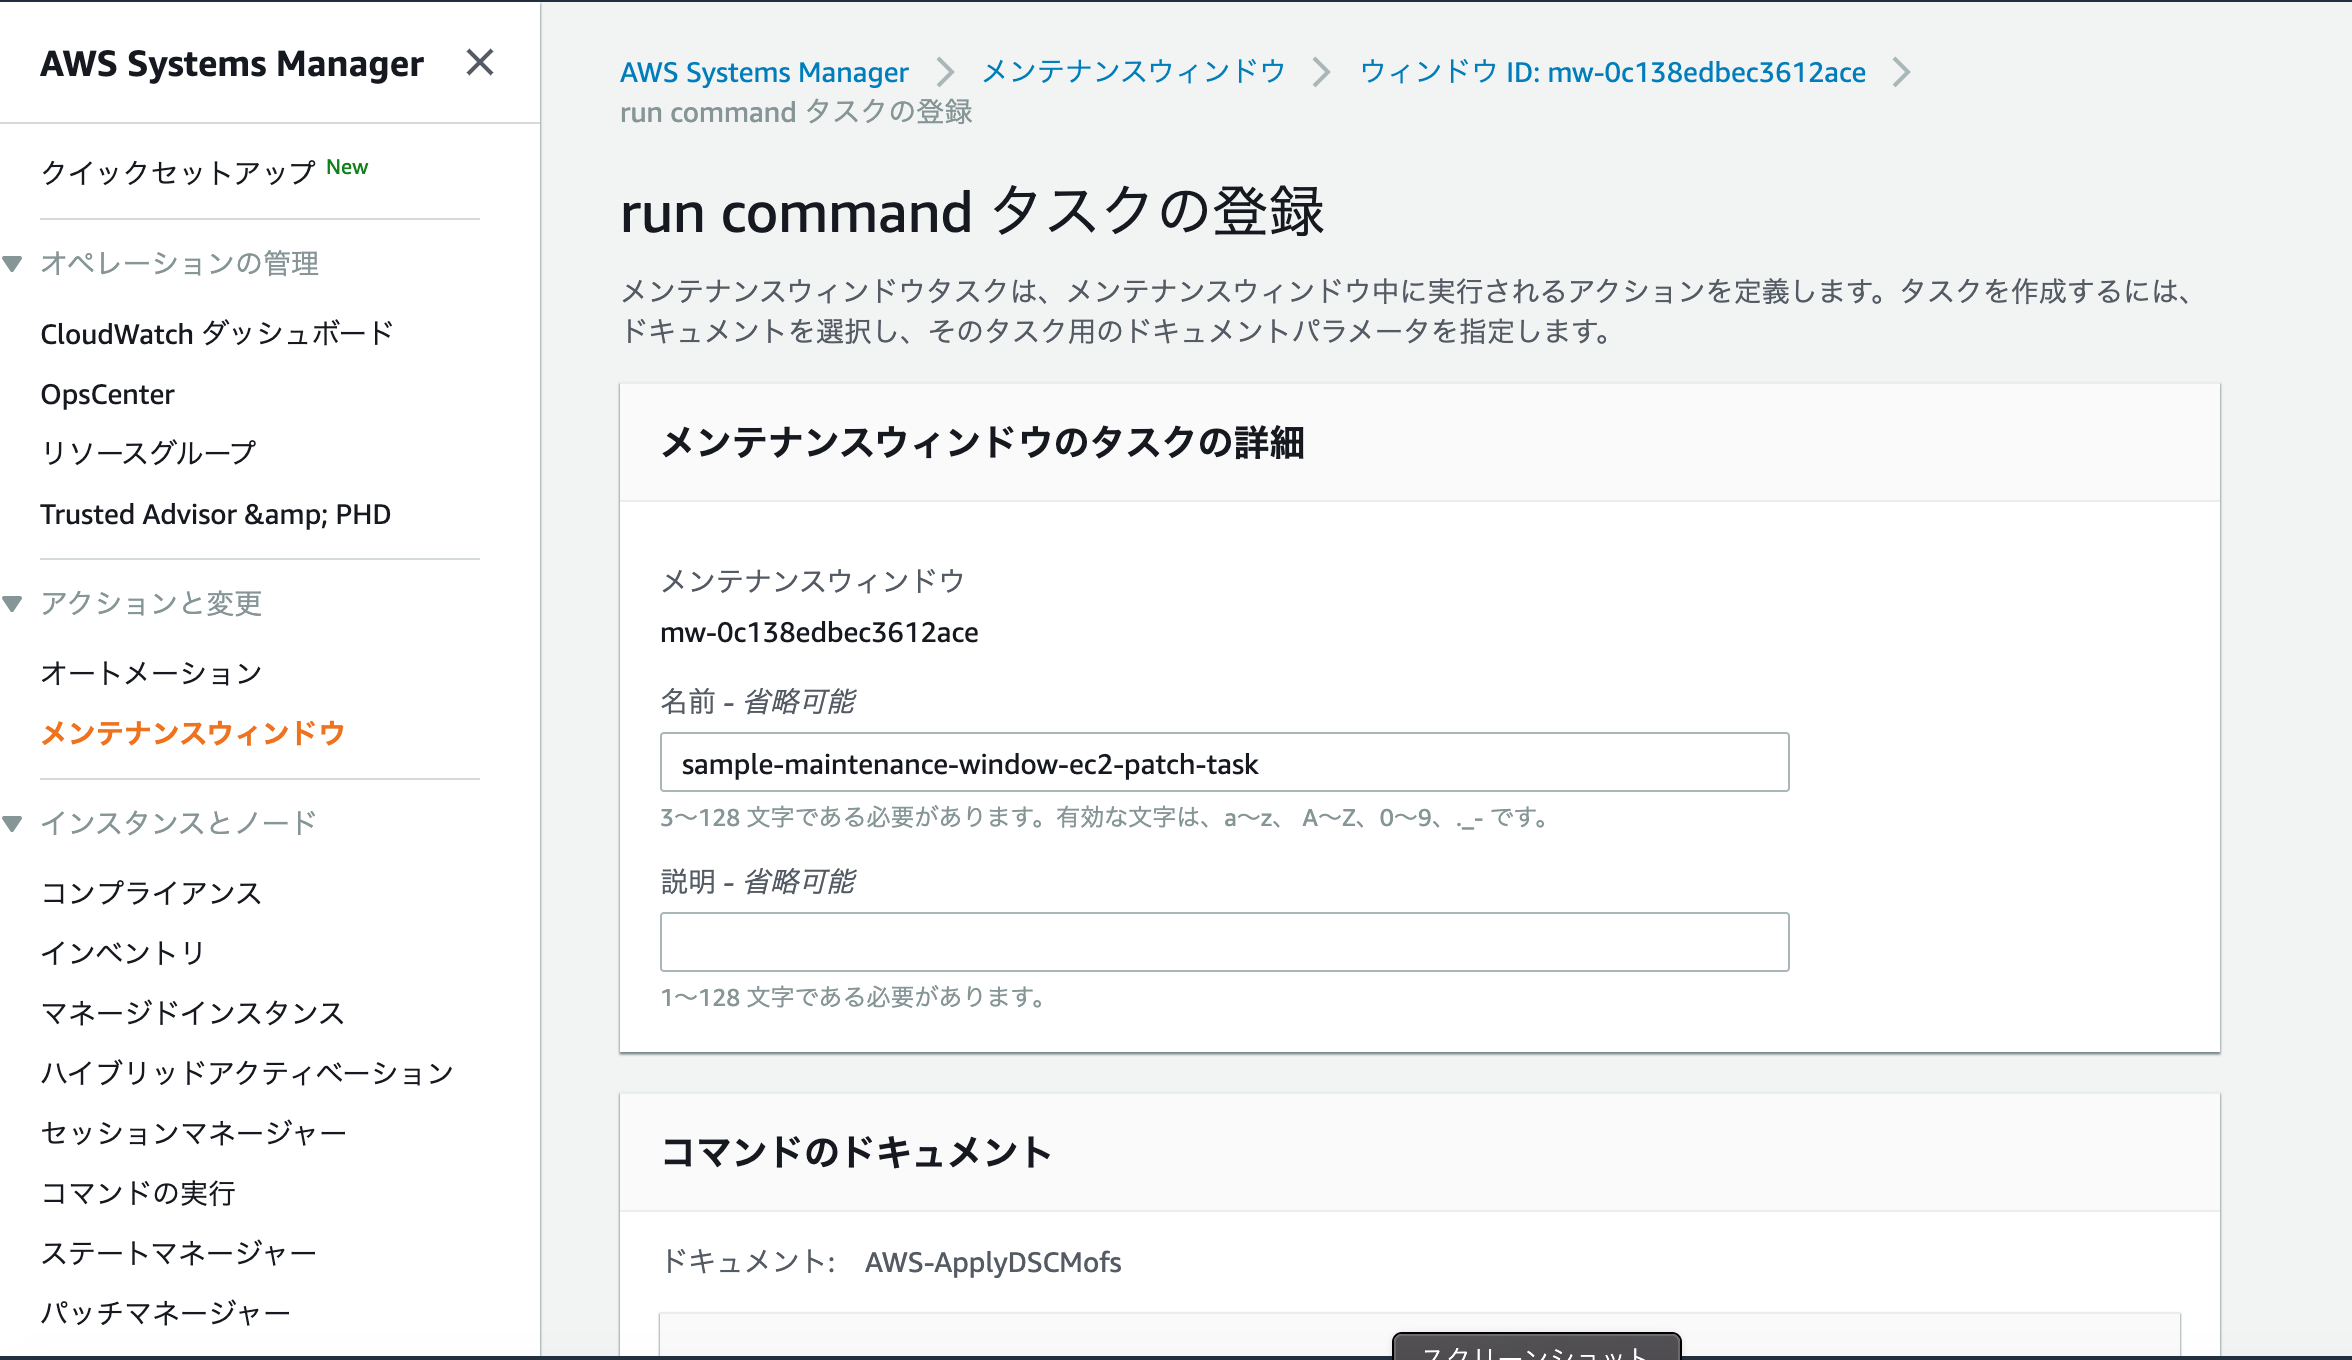The image size is (2352, 1360).
Task: Click メンテナンスウィンドウのタスクの詳細 section header
Action: click(x=982, y=442)
